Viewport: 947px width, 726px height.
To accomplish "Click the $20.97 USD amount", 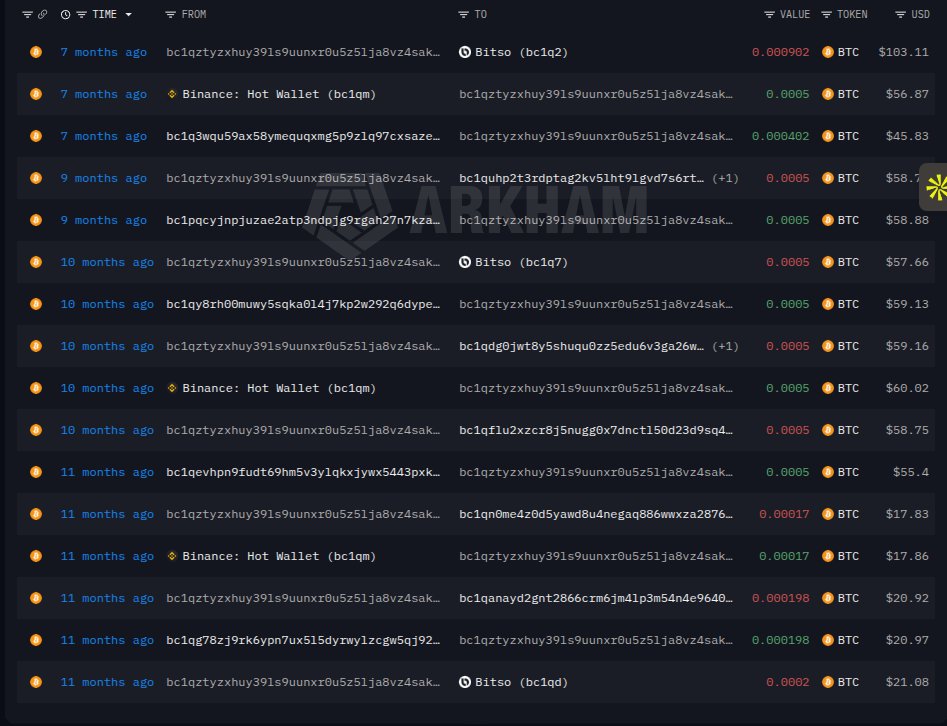I will click(907, 640).
